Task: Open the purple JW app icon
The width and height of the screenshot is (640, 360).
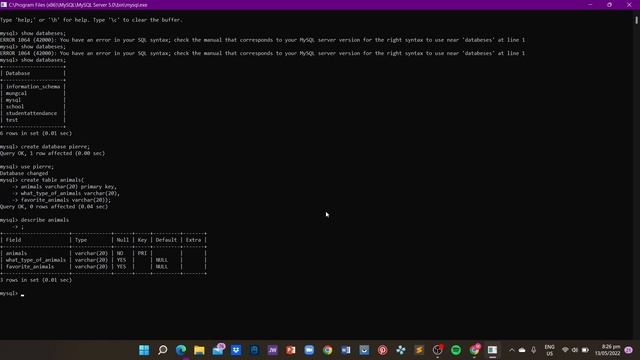Action: (273, 350)
